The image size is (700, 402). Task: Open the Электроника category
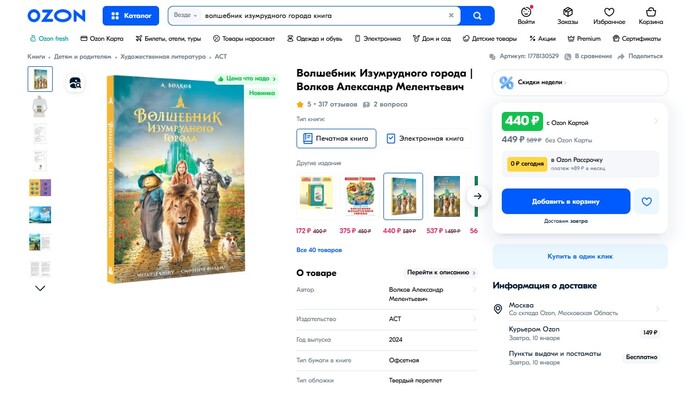(377, 38)
